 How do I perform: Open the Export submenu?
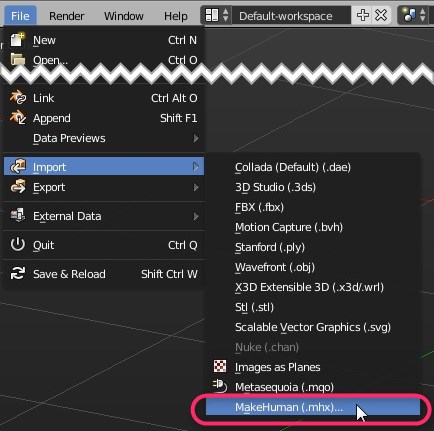[104, 187]
